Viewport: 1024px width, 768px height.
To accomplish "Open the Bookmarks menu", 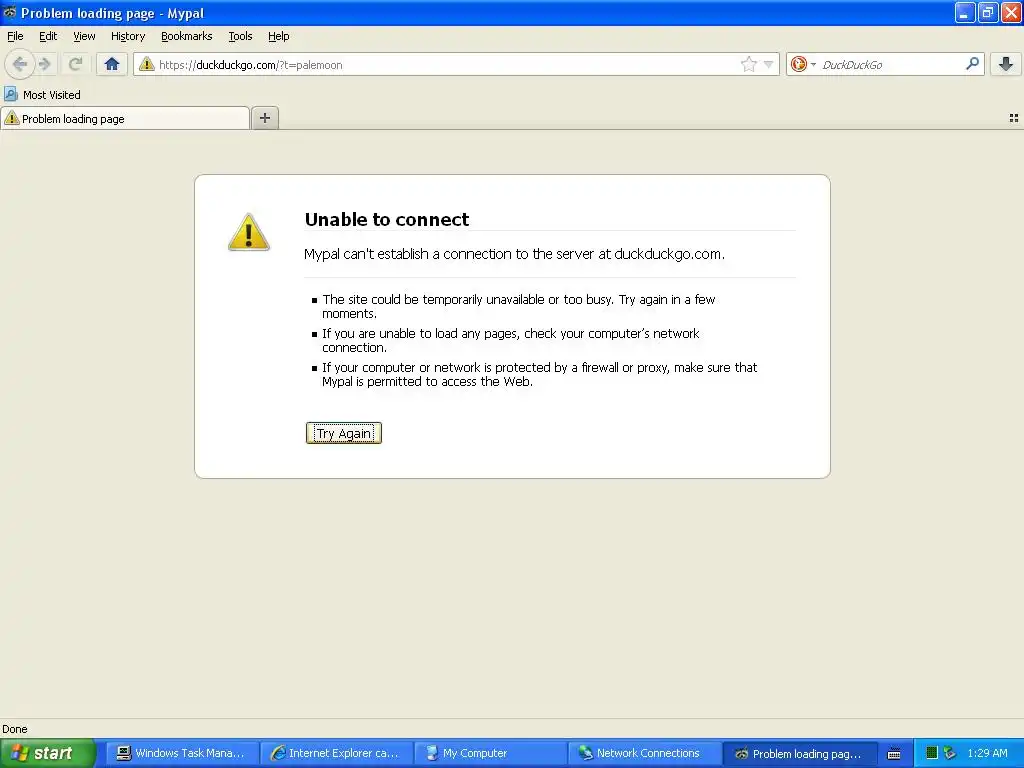I will pyautogui.click(x=187, y=37).
